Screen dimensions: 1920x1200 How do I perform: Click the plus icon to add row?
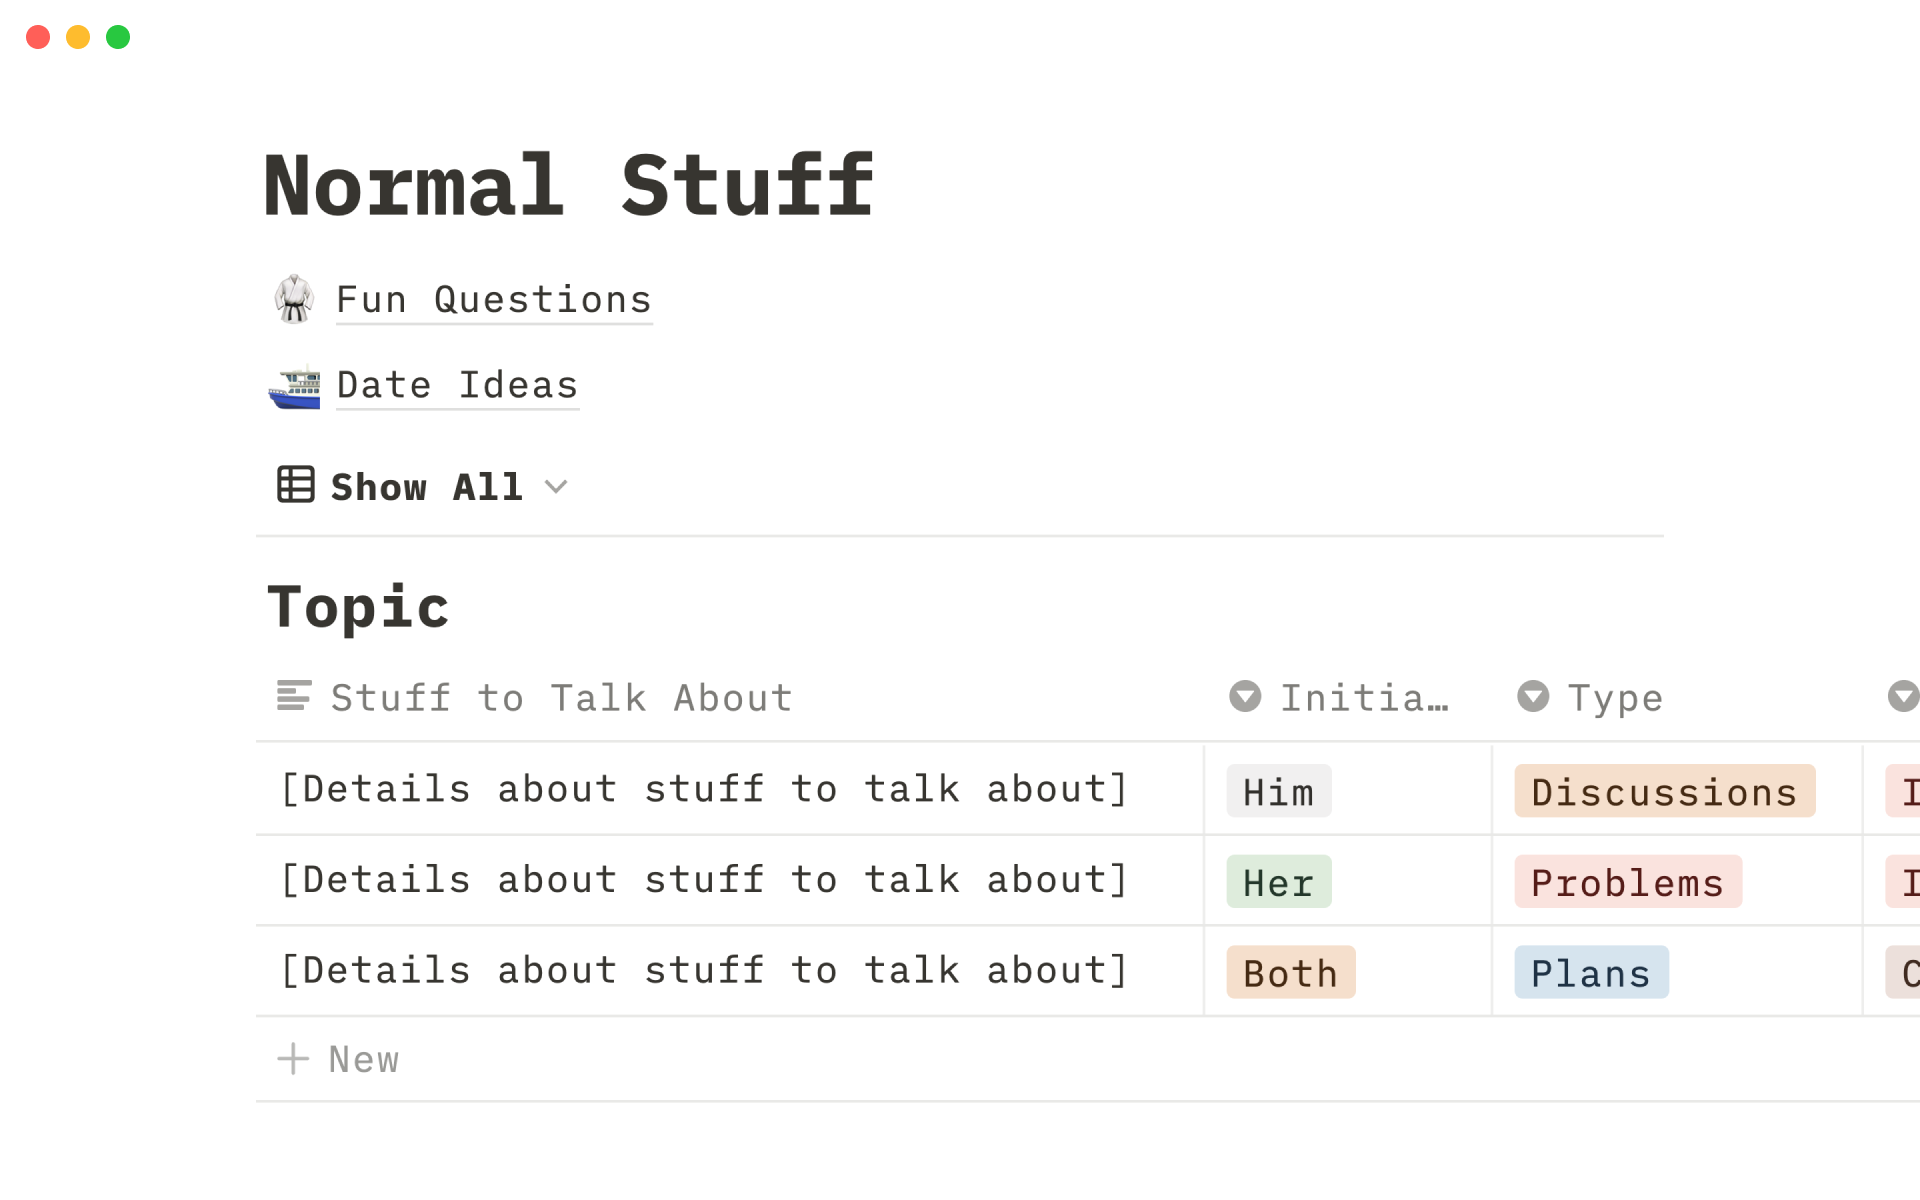tap(293, 1058)
